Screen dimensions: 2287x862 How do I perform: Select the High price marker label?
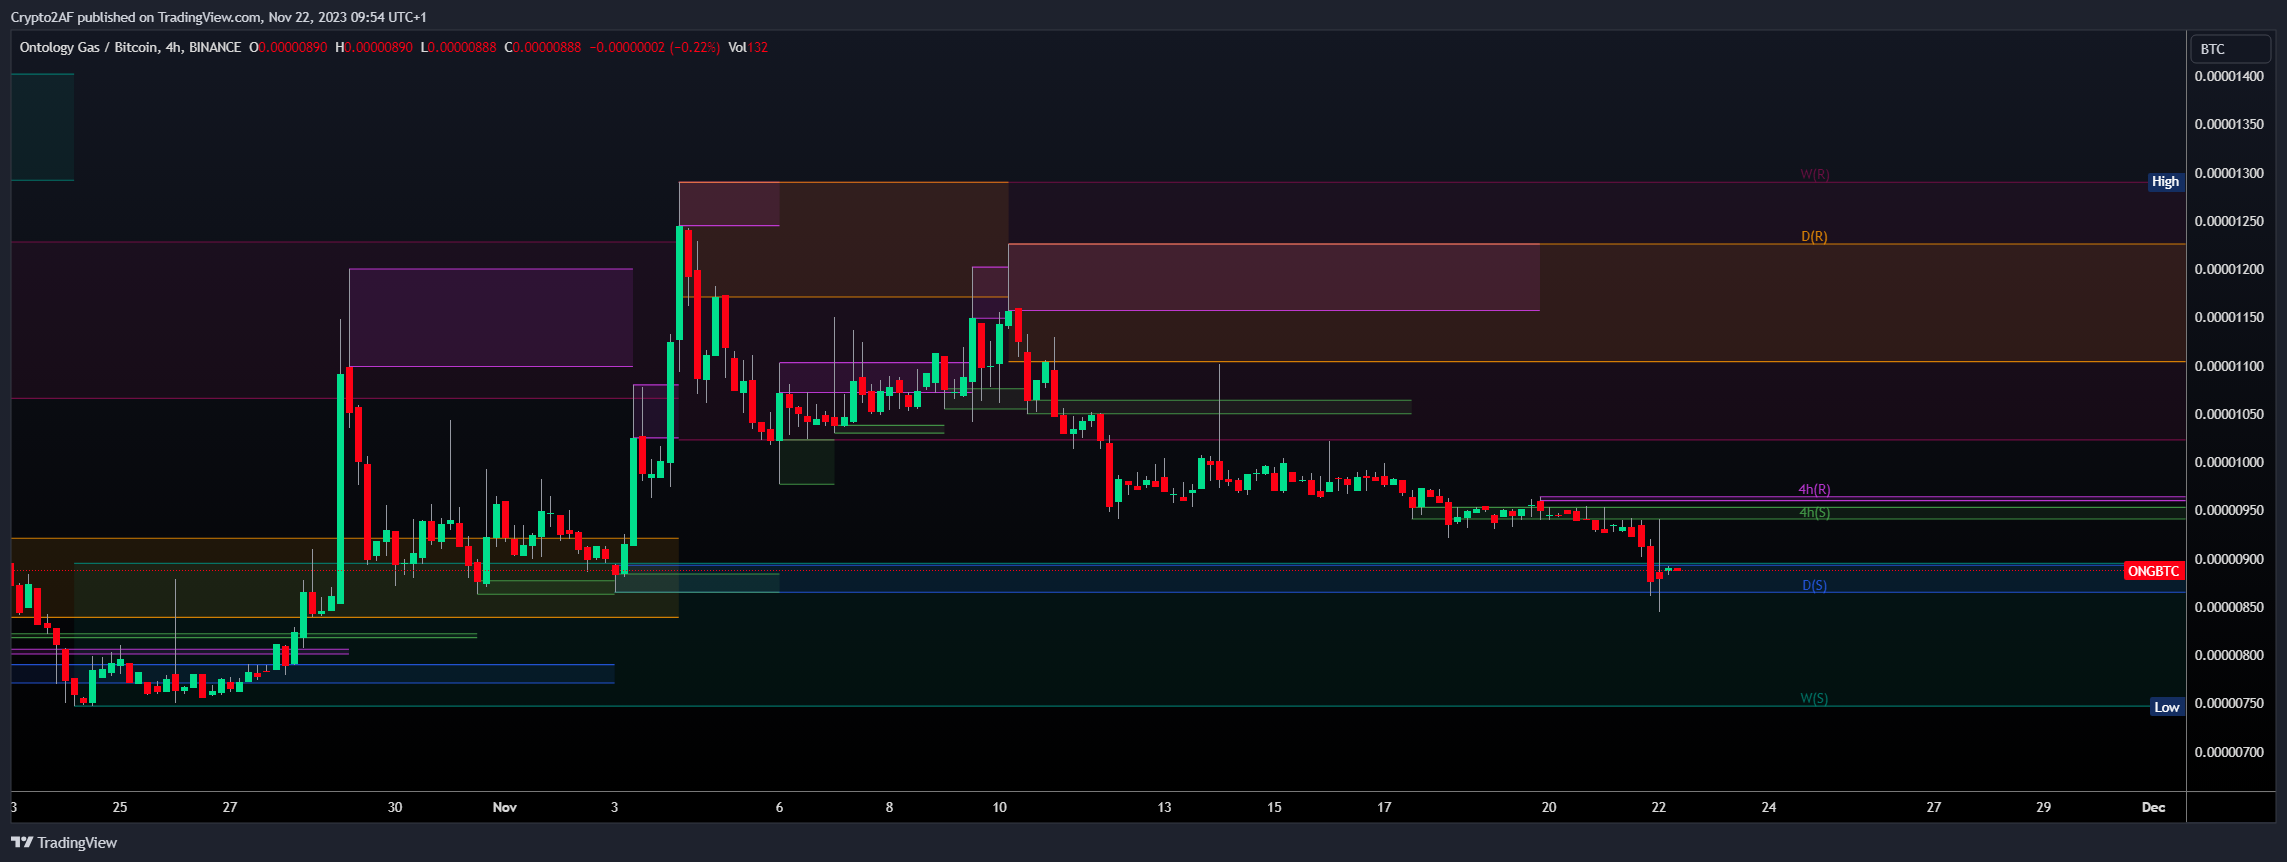2165,182
